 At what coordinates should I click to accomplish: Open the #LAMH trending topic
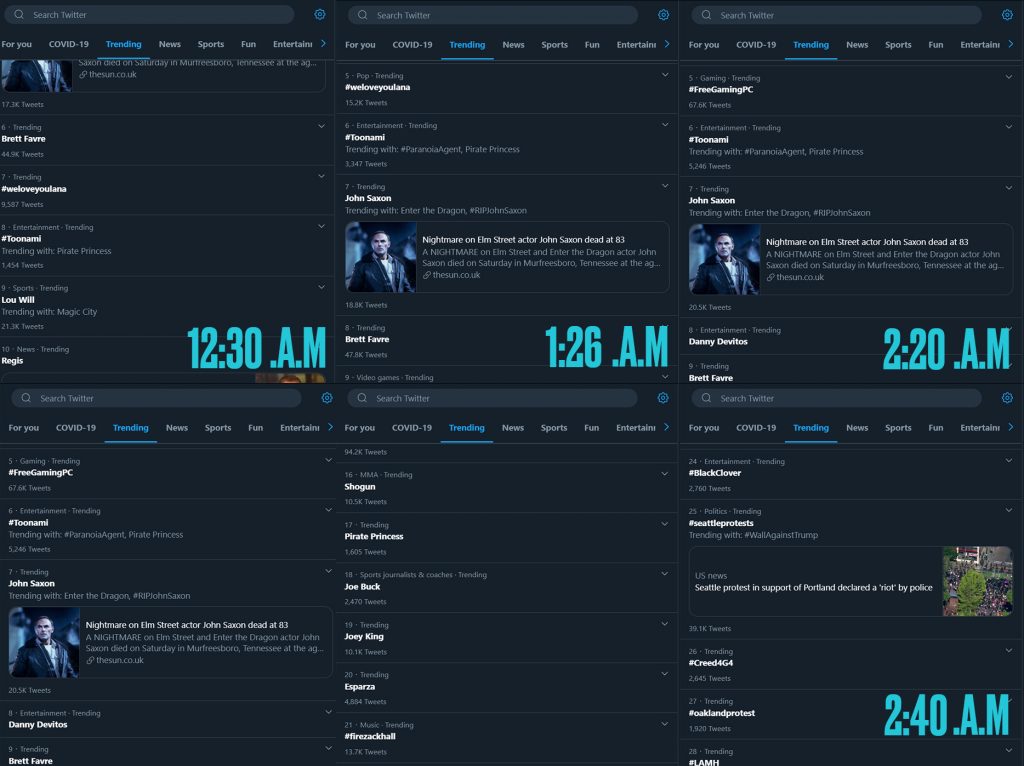(x=703, y=761)
